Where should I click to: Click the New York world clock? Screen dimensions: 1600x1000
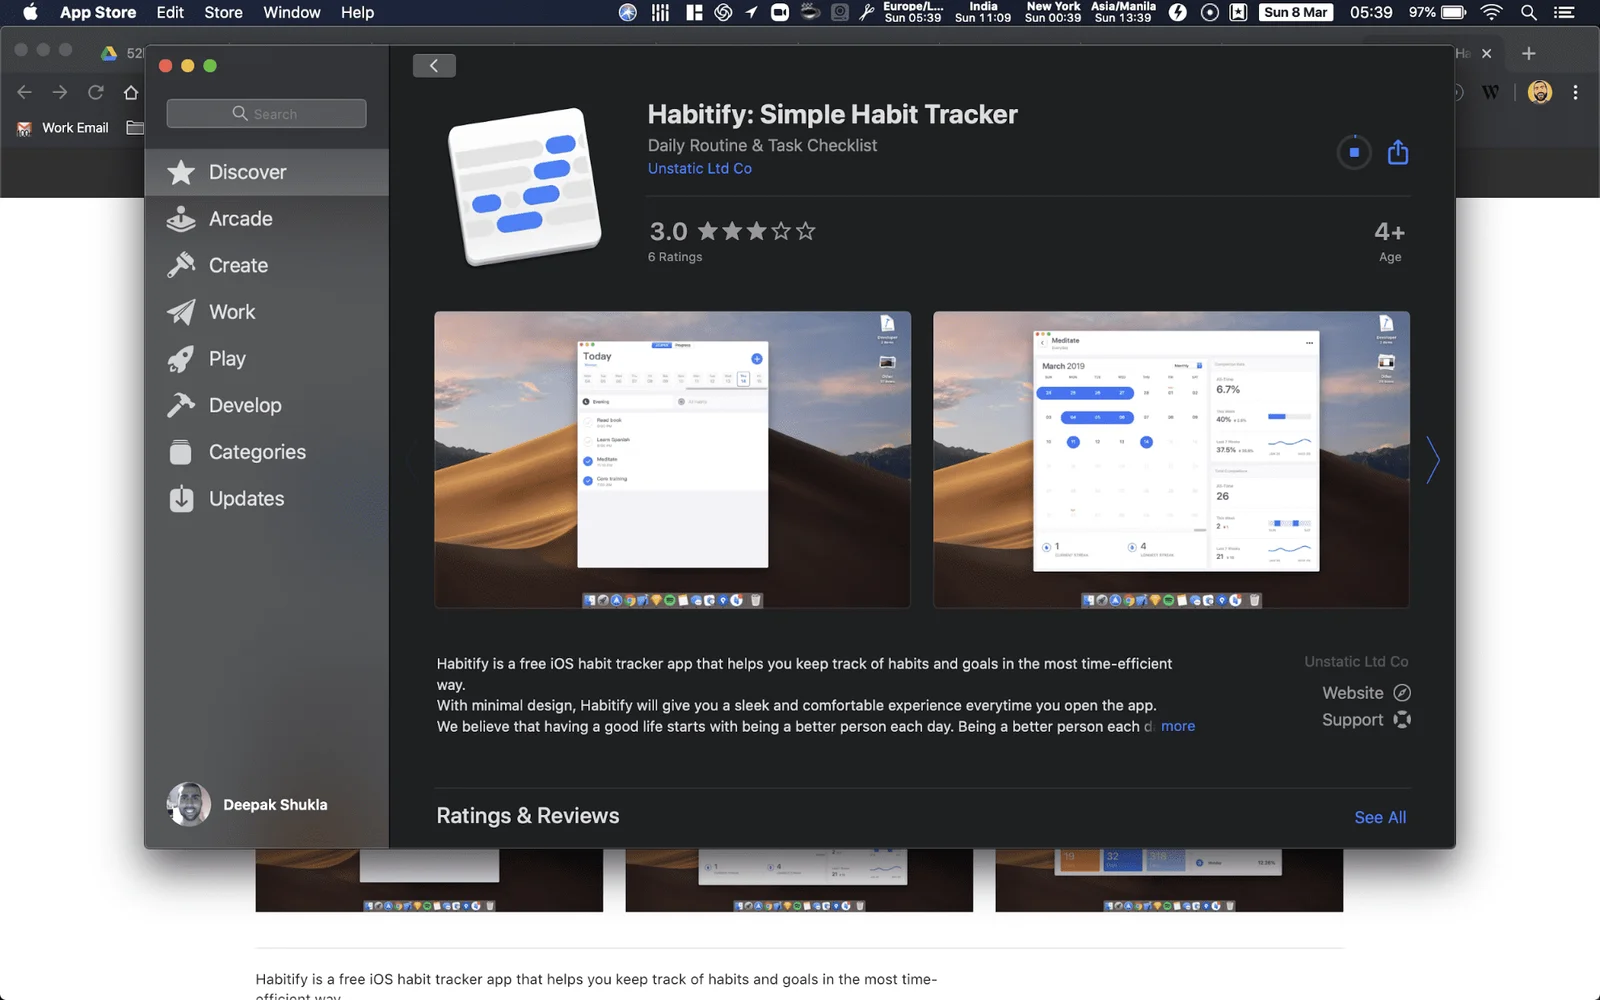click(x=1053, y=12)
